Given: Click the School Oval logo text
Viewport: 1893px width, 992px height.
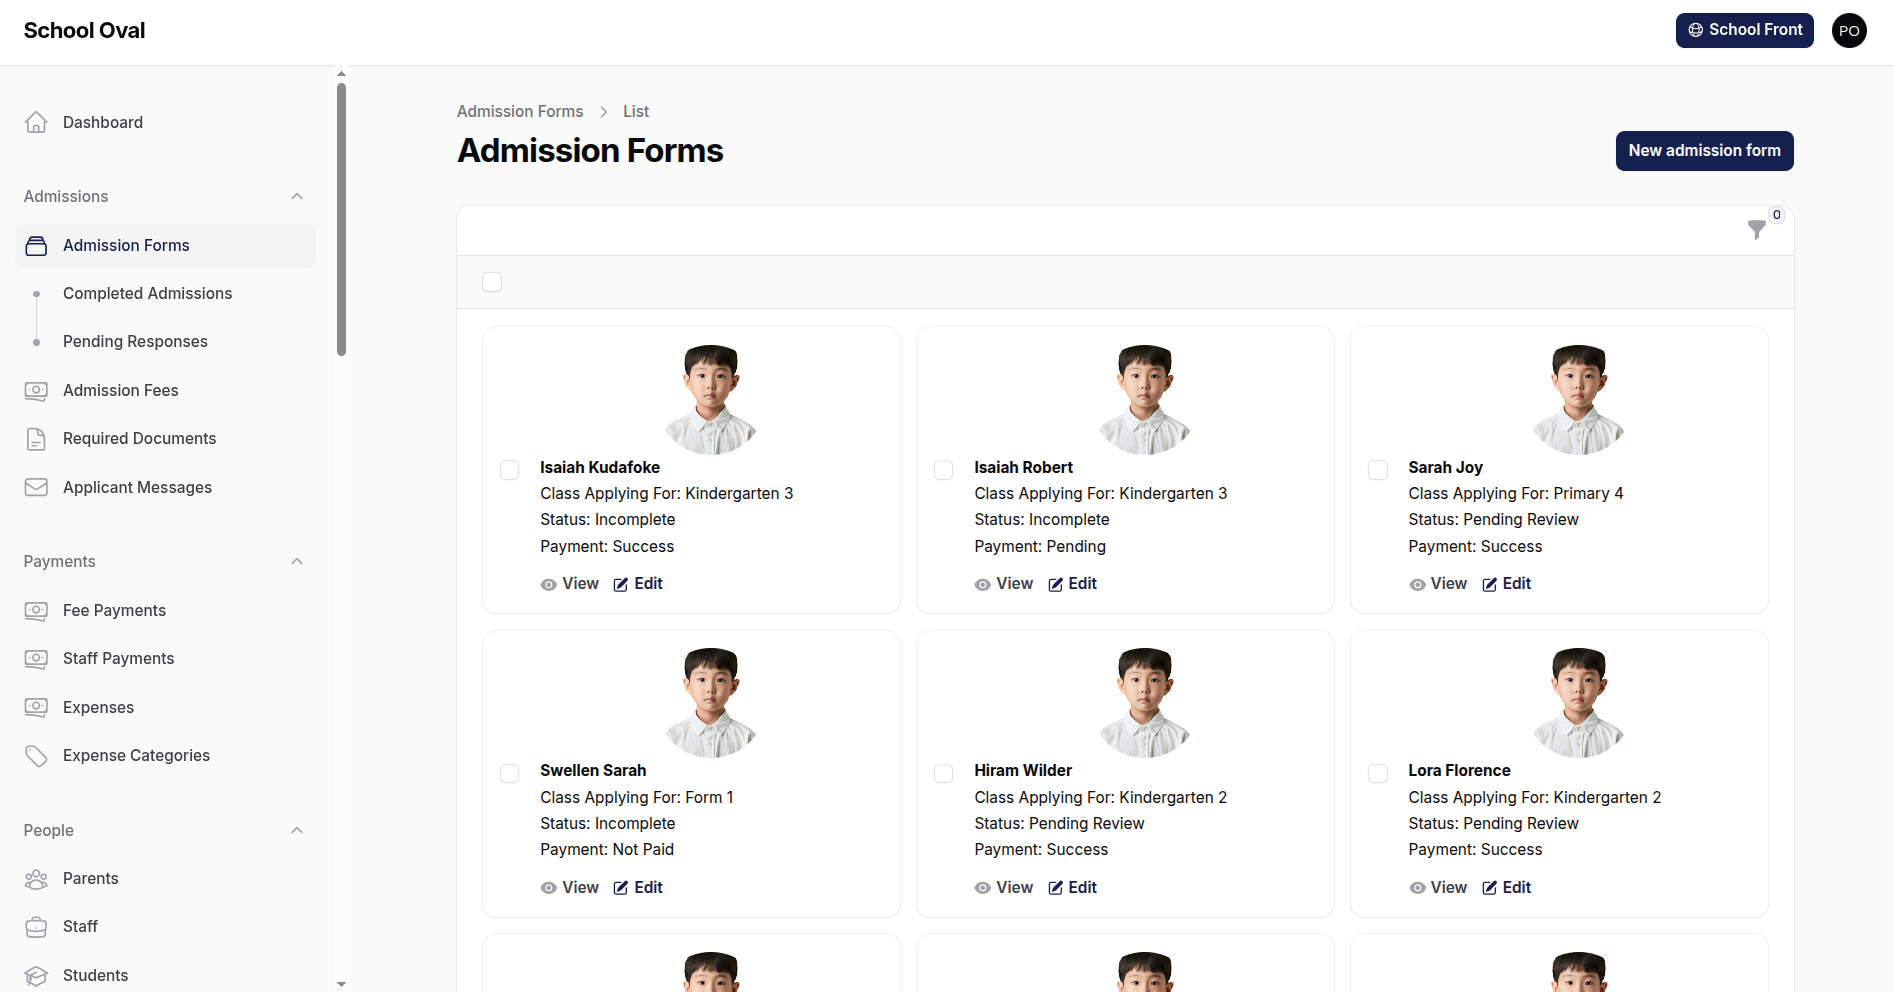Looking at the screenshot, I should point(84,31).
